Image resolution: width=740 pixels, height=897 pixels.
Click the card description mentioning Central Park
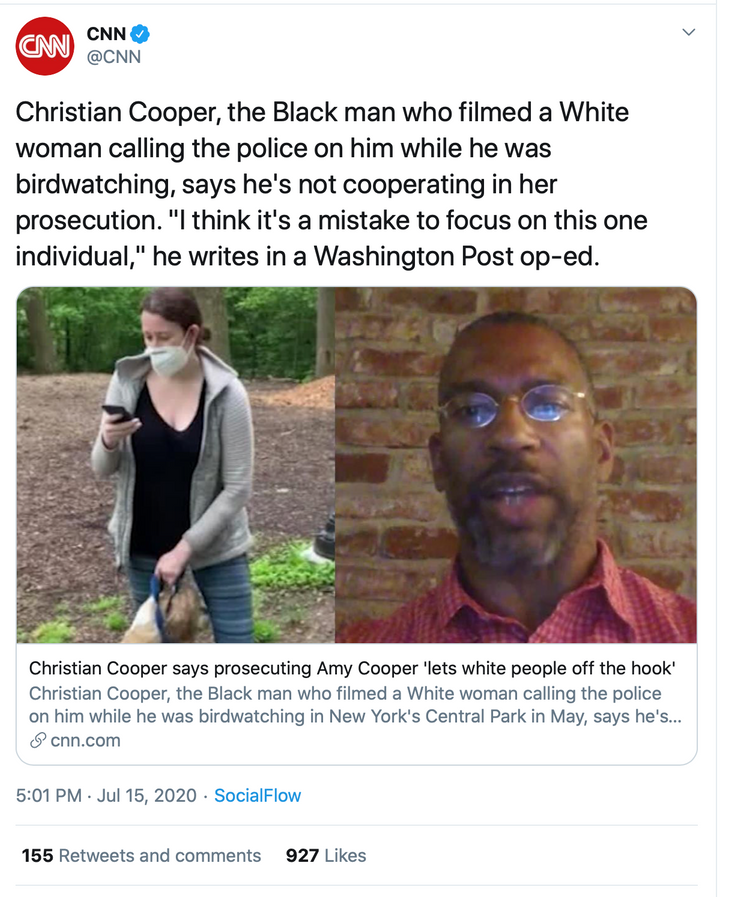[355, 705]
